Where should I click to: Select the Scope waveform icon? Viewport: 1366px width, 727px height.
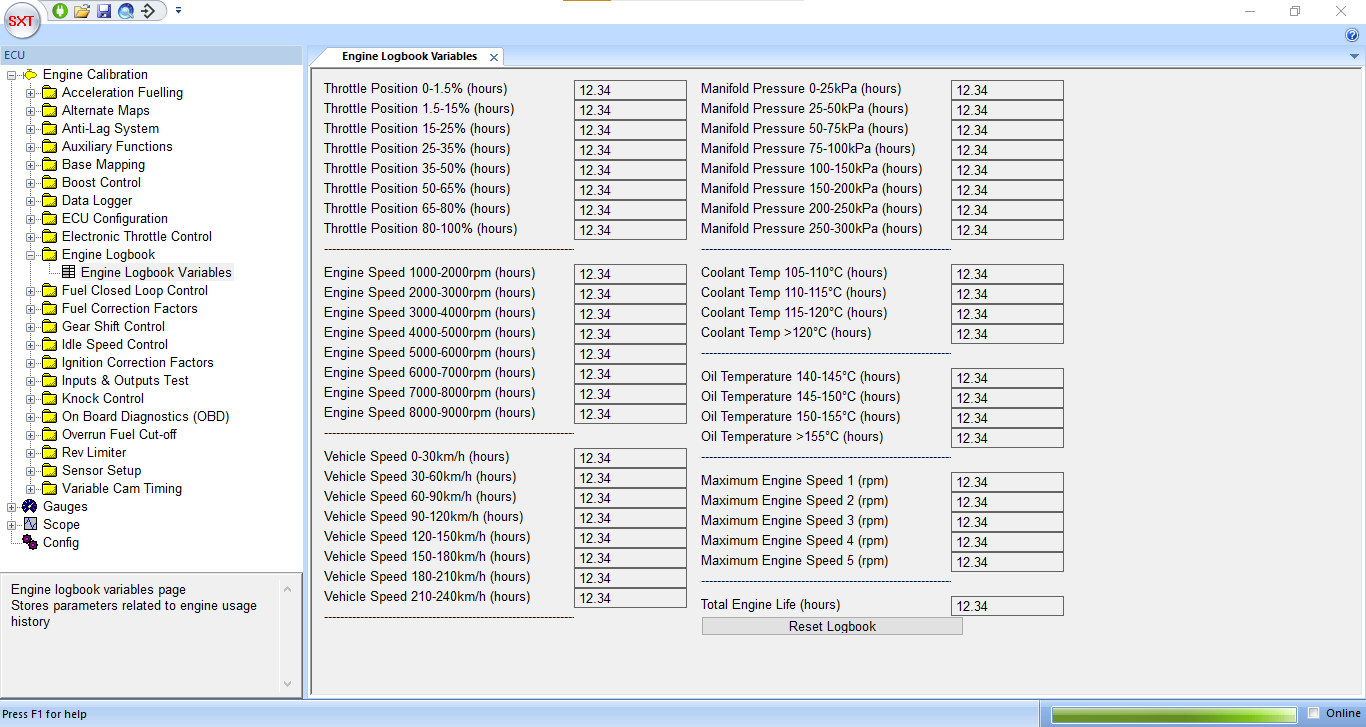tap(30, 525)
